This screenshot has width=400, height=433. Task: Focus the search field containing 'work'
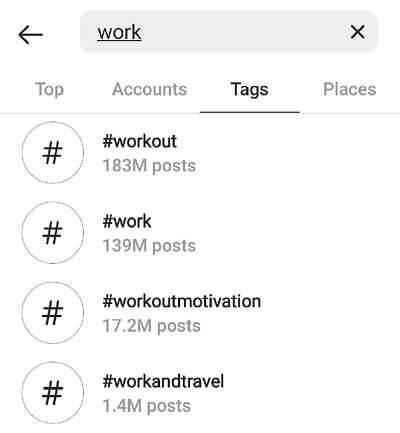(229, 32)
